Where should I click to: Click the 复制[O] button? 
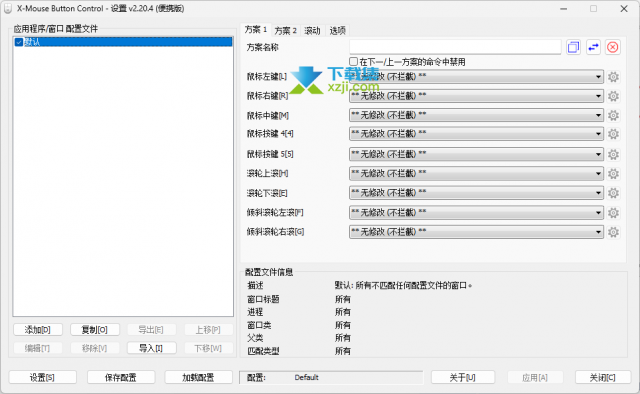(95, 330)
